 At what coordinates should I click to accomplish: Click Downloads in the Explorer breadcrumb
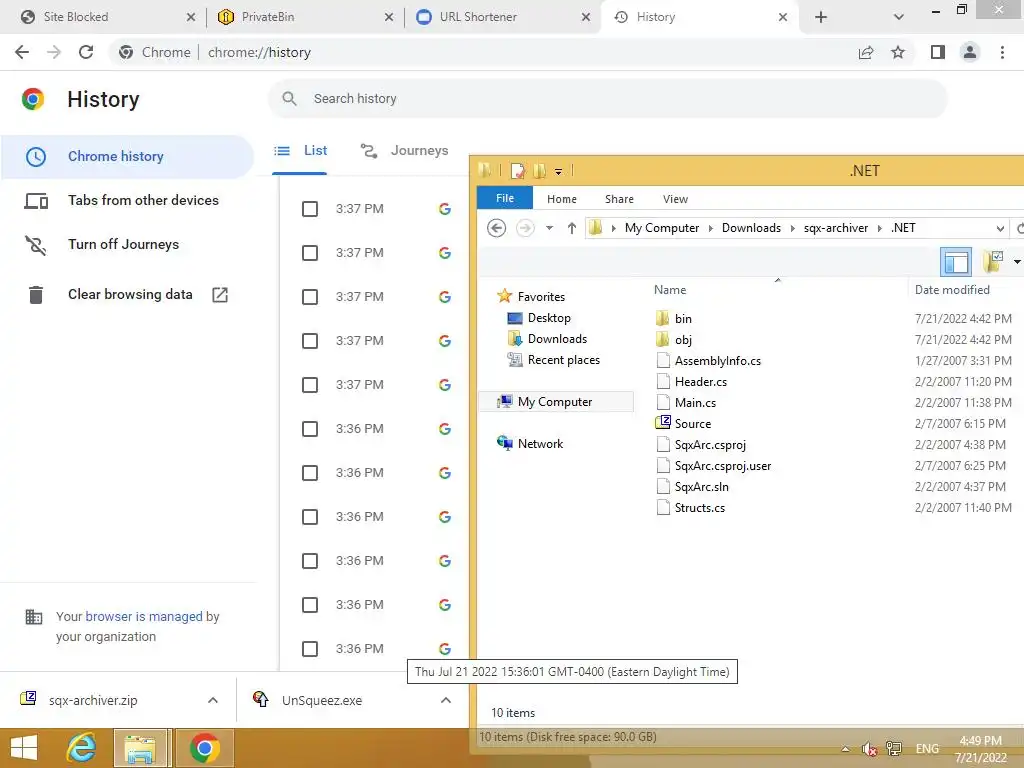(x=751, y=228)
